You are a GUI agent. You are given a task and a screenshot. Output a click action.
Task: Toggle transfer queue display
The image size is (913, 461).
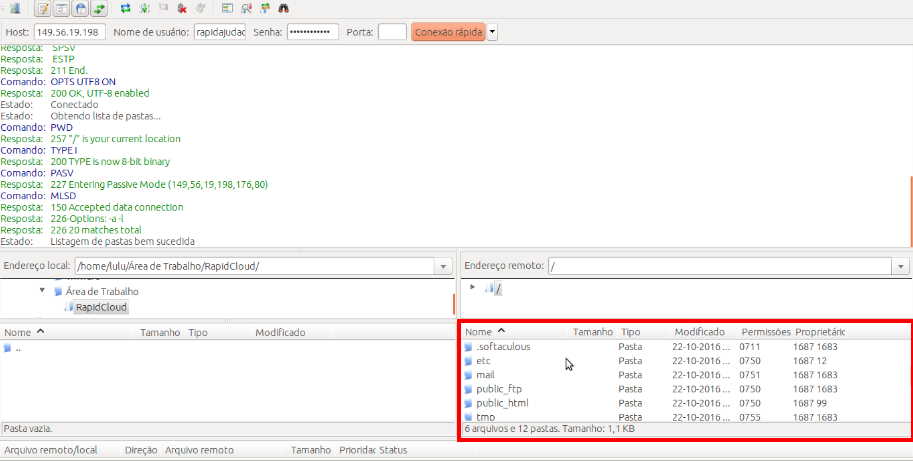(x=99, y=8)
